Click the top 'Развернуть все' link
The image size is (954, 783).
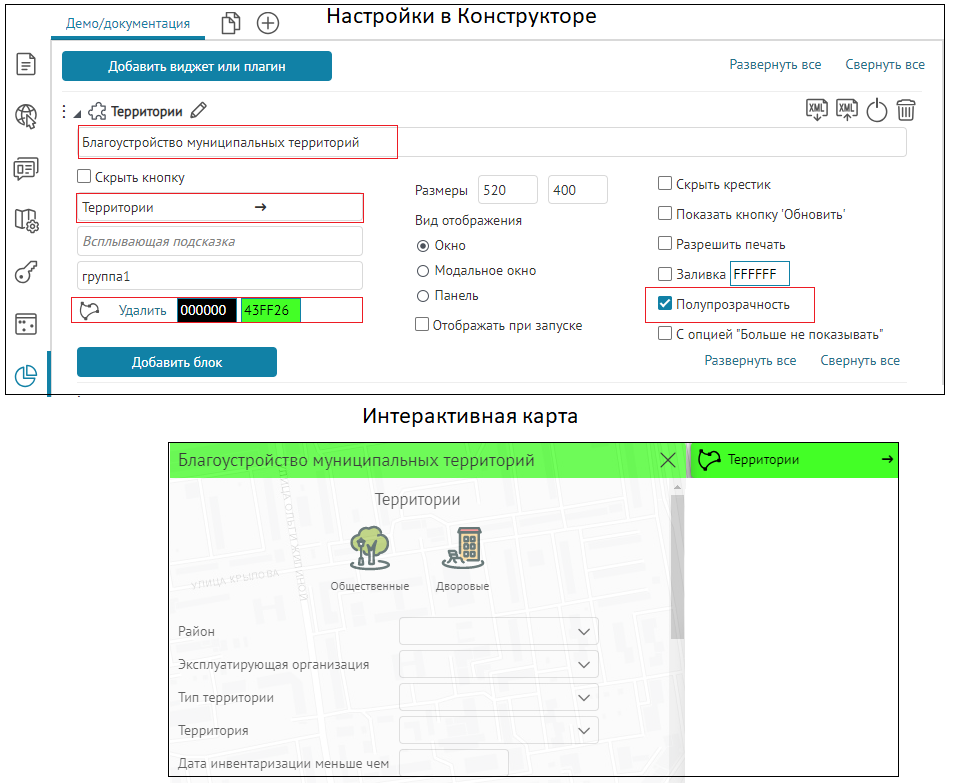[x=775, y=65]
